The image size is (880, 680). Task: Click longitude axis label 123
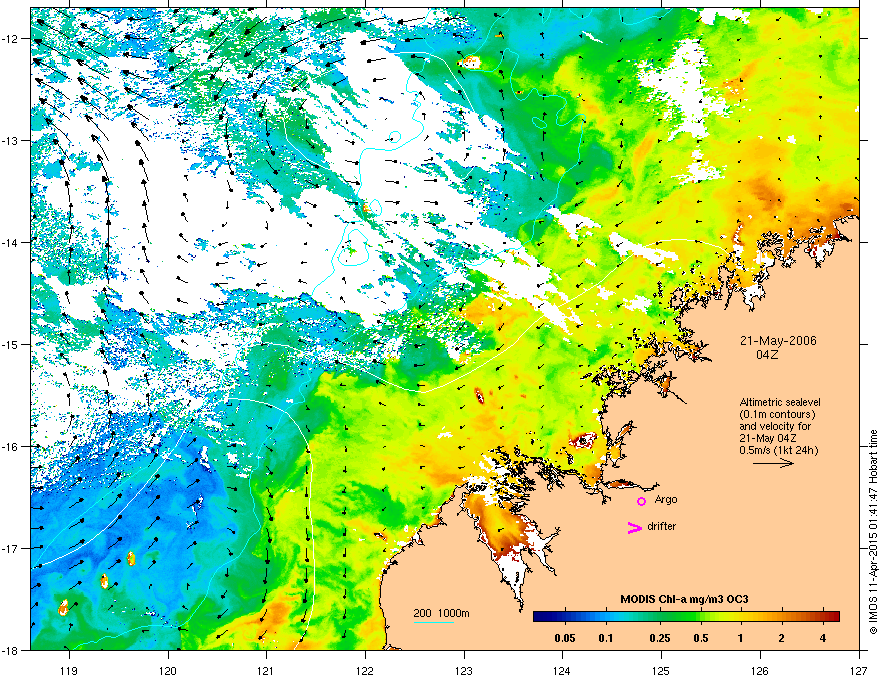464,670
